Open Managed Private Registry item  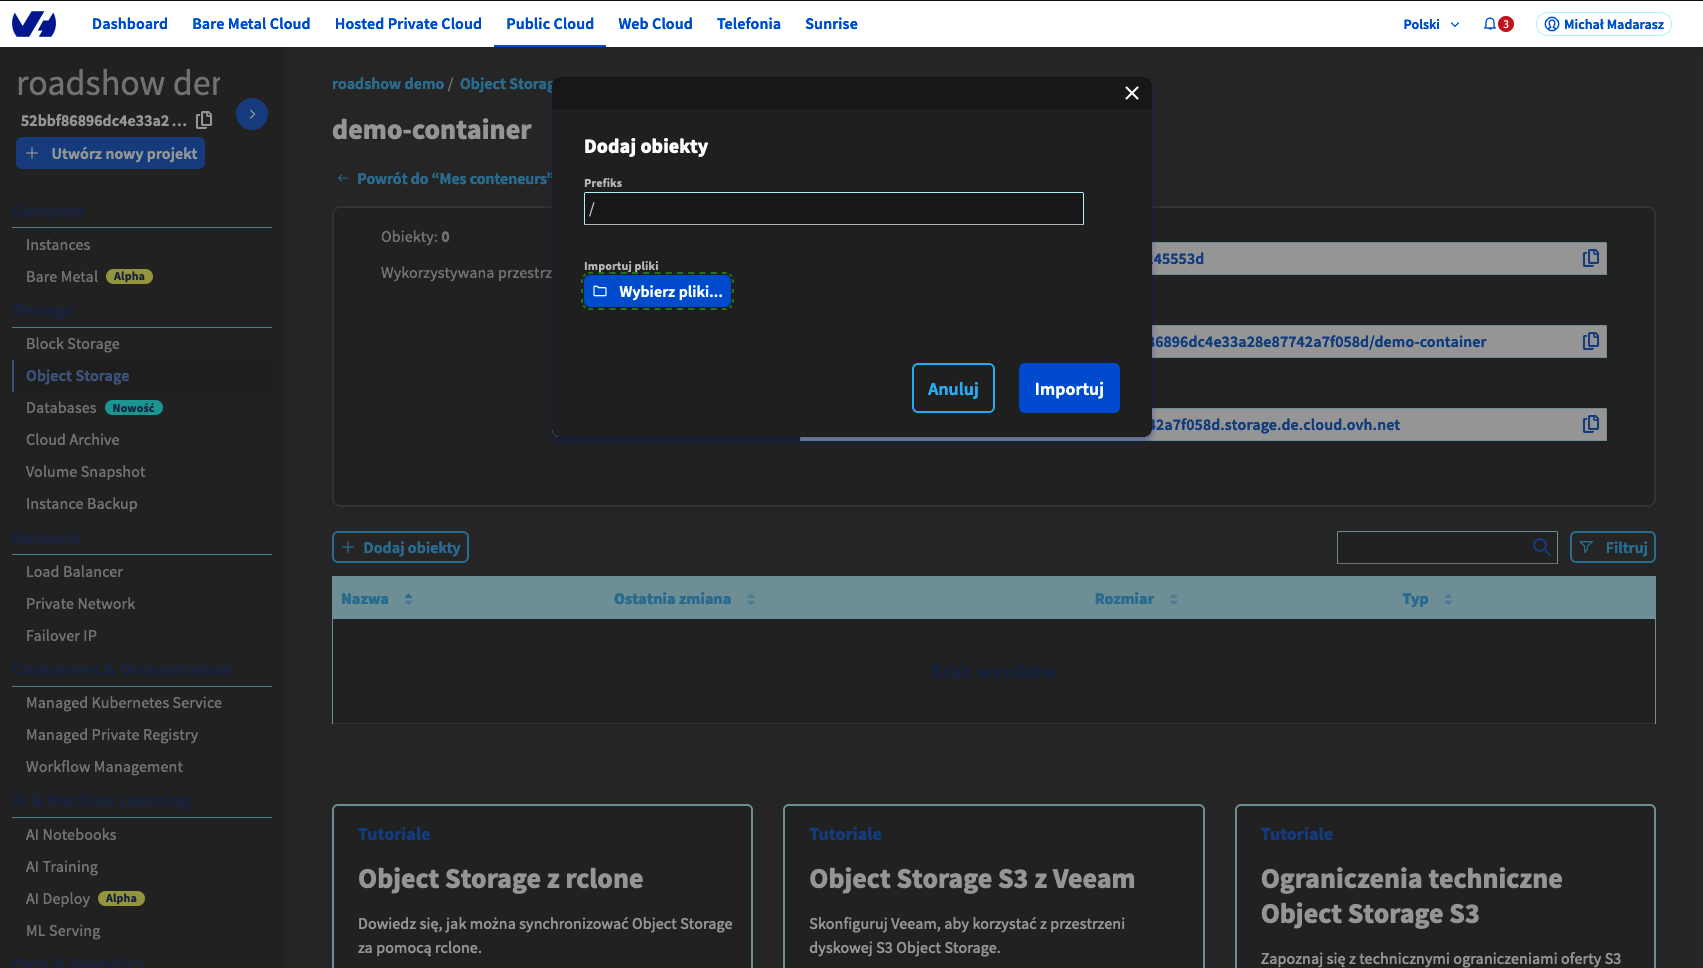click(x=112, y=735)
